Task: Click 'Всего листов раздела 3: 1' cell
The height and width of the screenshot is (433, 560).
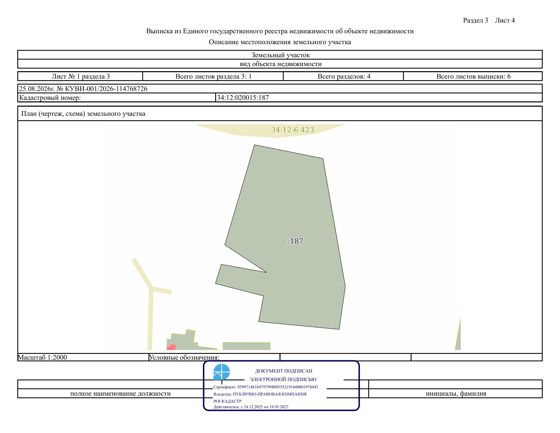Action: click(213, 76)
